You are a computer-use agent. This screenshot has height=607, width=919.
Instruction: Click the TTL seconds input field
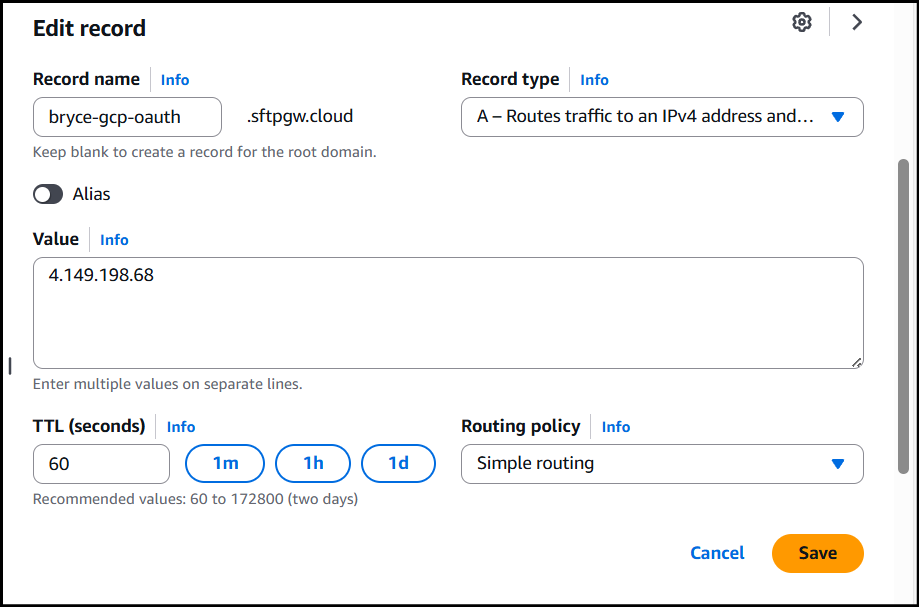[x=101, y=464]
